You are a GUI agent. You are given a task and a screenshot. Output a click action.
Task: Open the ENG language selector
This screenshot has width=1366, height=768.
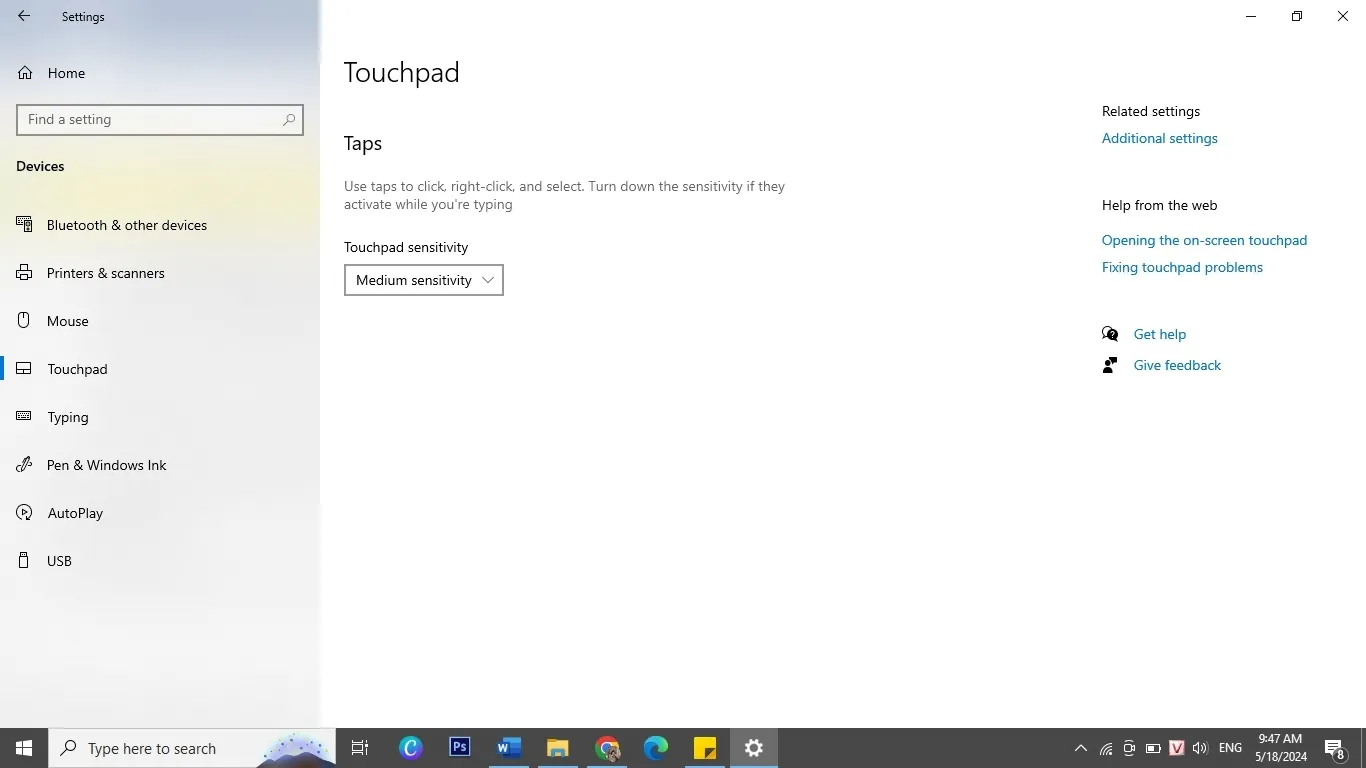(x=1229, y=748)
